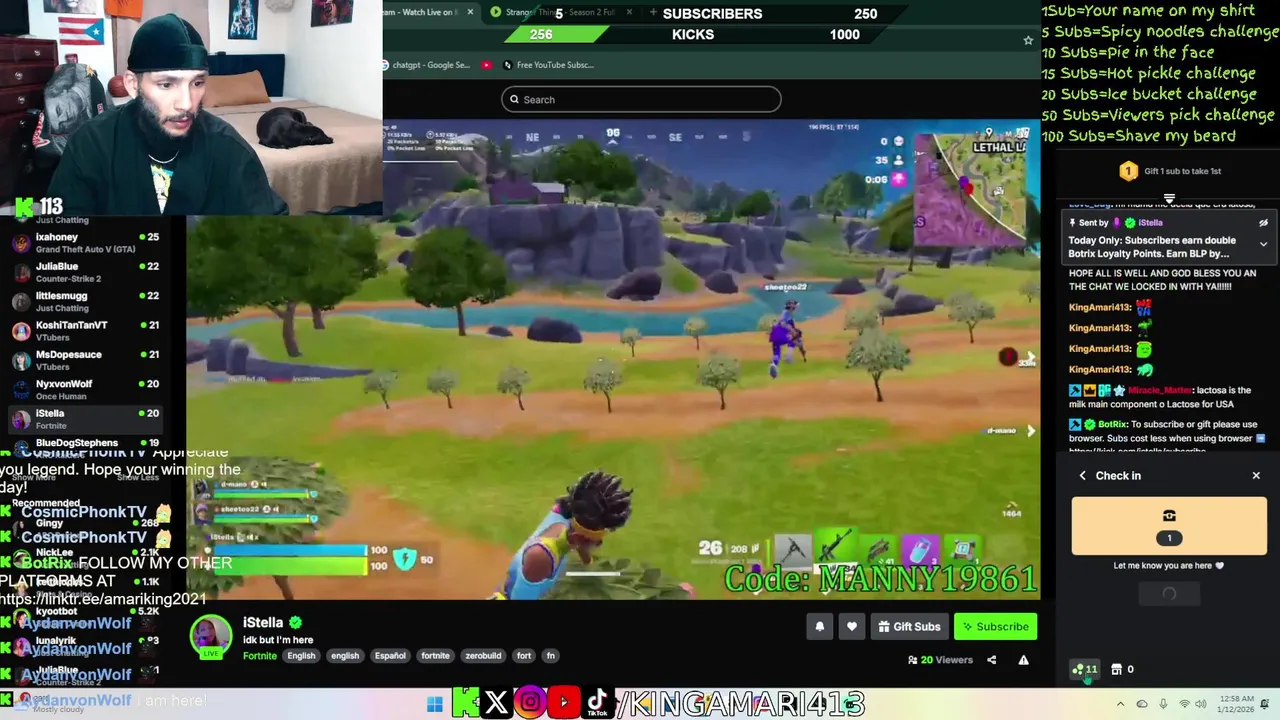
Task: Collapse the gift leaderboard handle
Action: click(x=1169, y=198)
